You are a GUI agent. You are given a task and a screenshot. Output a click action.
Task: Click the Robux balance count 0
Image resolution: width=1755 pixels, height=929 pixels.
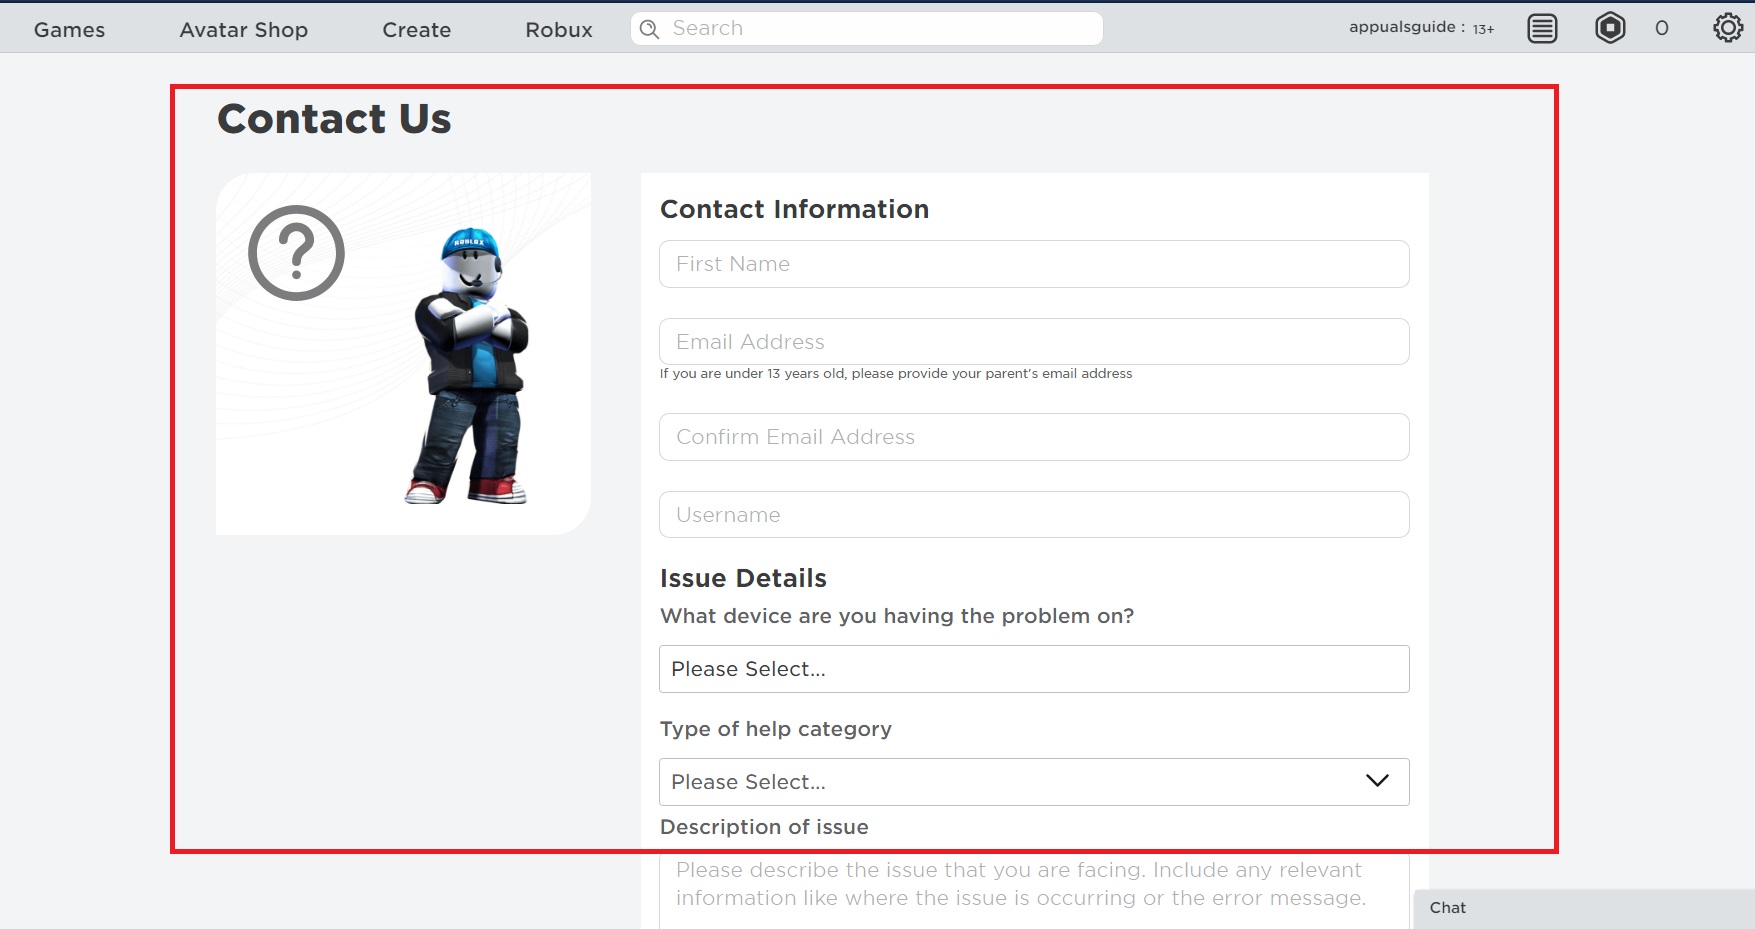coord(1662,29)
